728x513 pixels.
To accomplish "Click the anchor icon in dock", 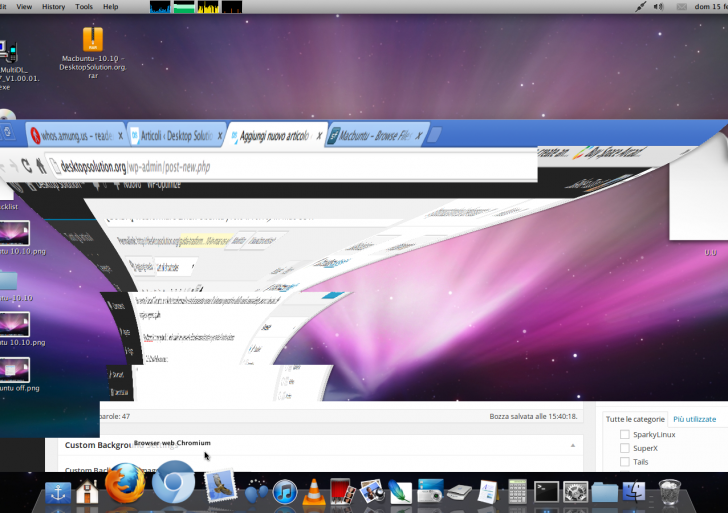I will (57, 492).
